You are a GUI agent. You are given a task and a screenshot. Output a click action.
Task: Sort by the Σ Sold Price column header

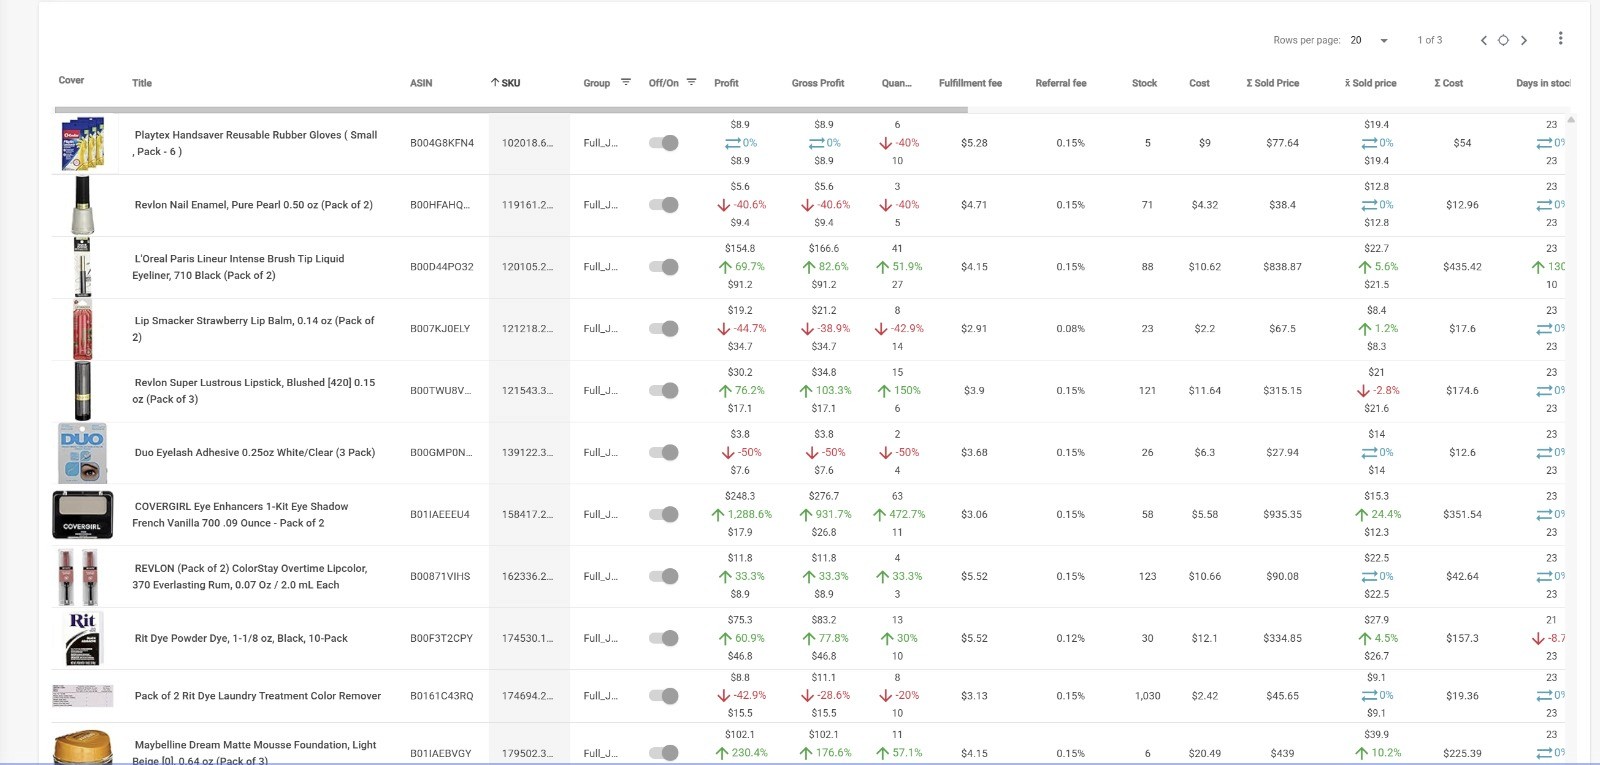[x=1272, y=83]
